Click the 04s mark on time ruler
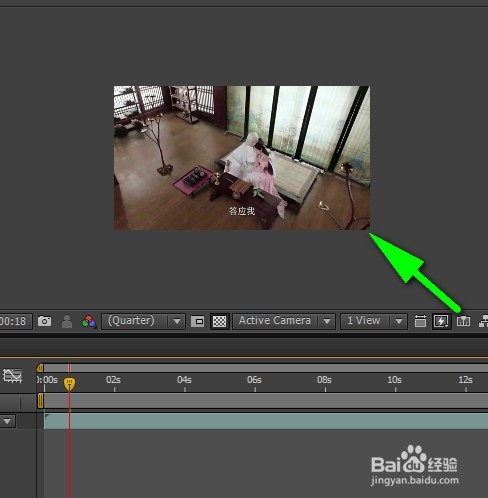Screen dimensions: 488x498 point(184,380)
